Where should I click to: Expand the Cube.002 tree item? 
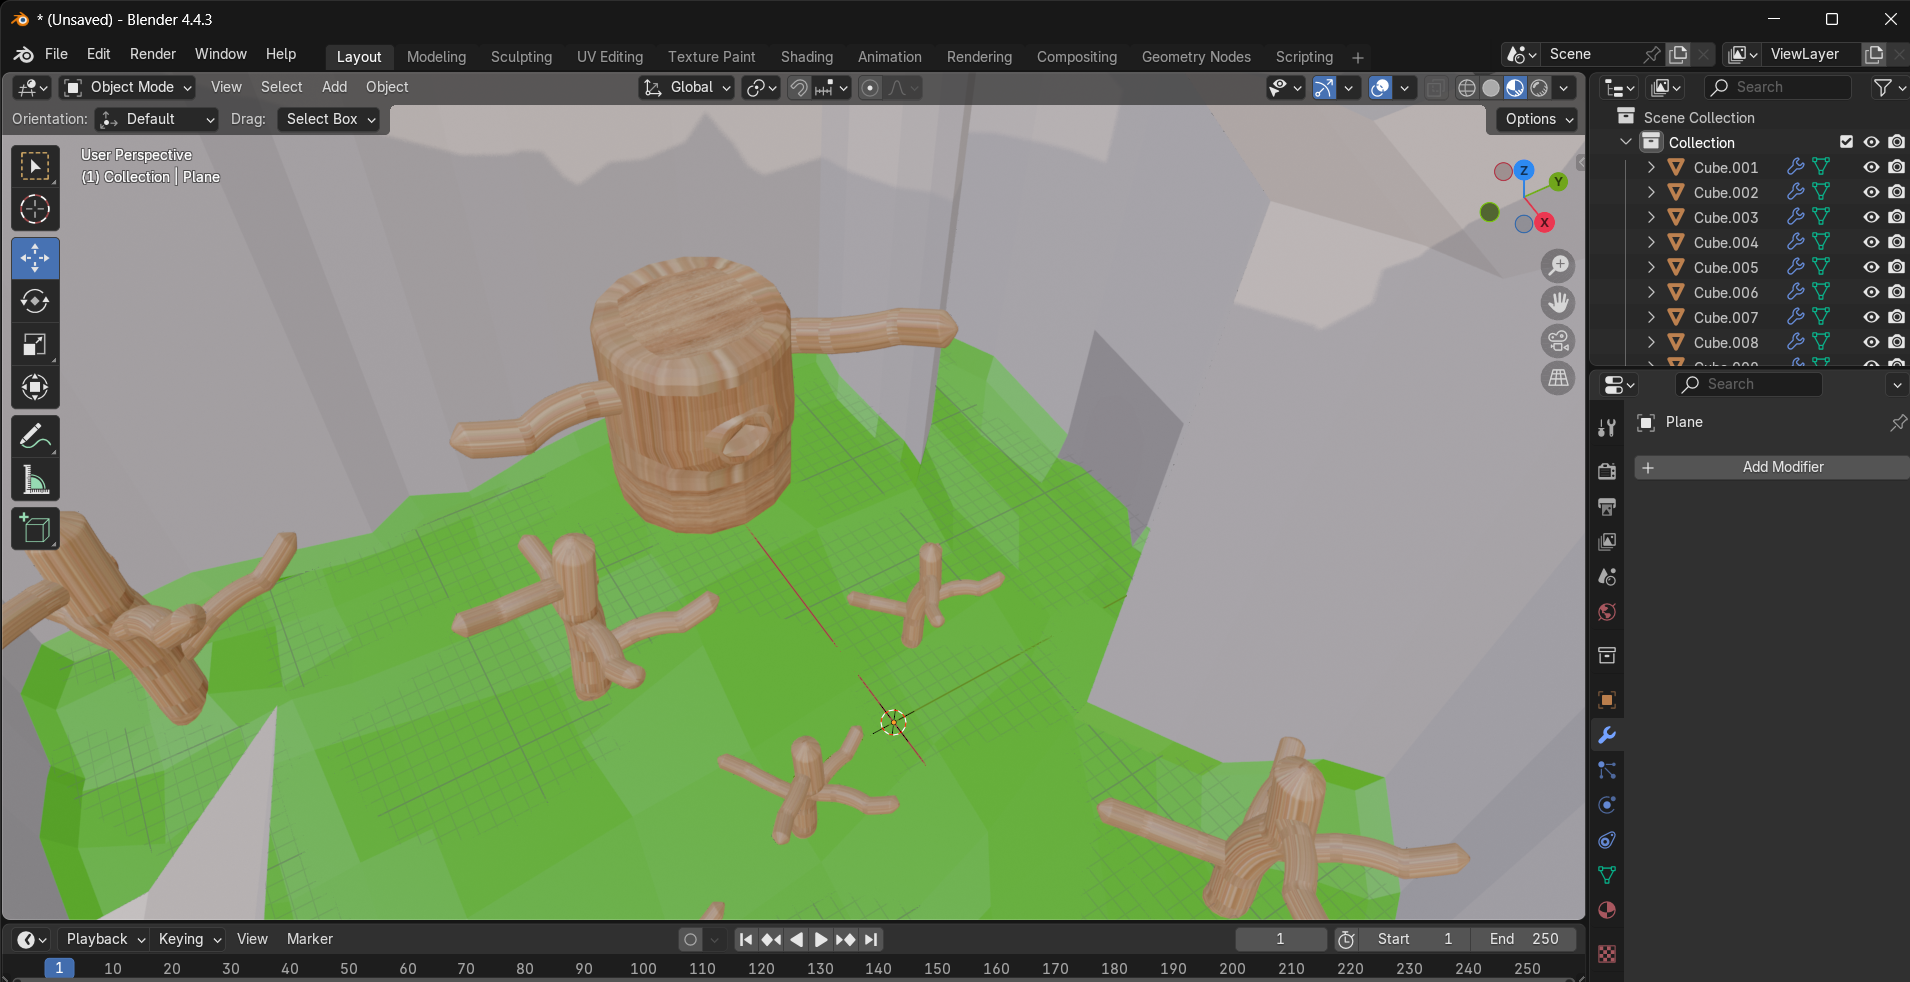point(1651,192)
